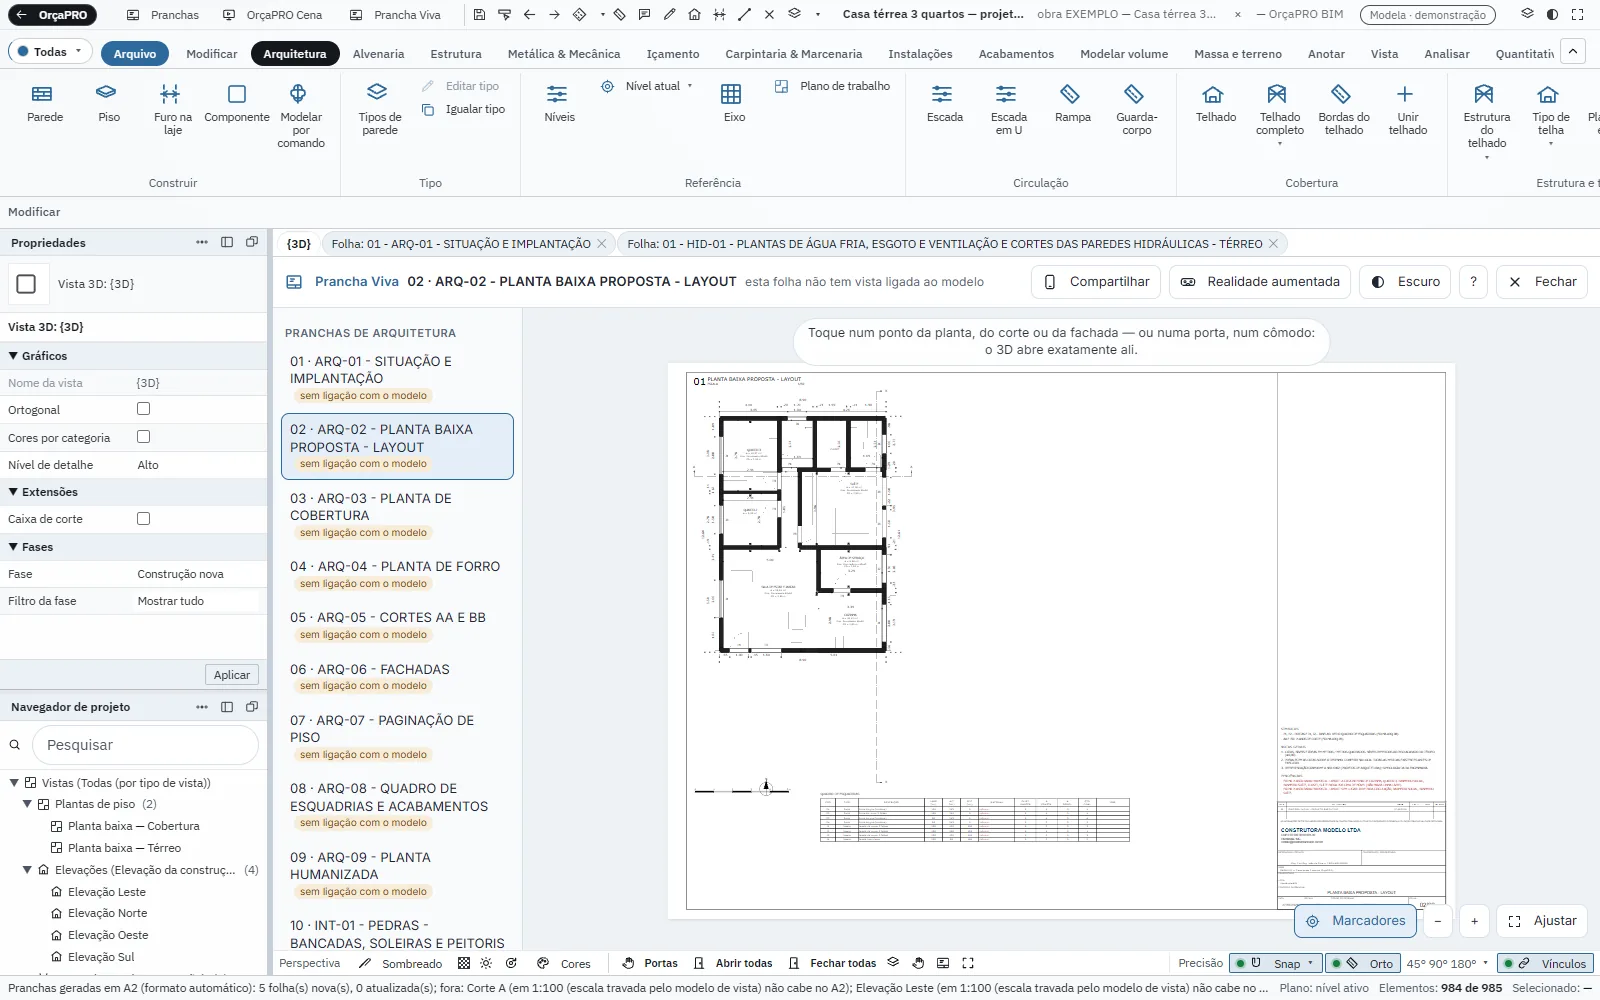Viewport: 1600px width, 1000px height.
Task: Open the Níveis levels tool
Action: tap(559, 103)
